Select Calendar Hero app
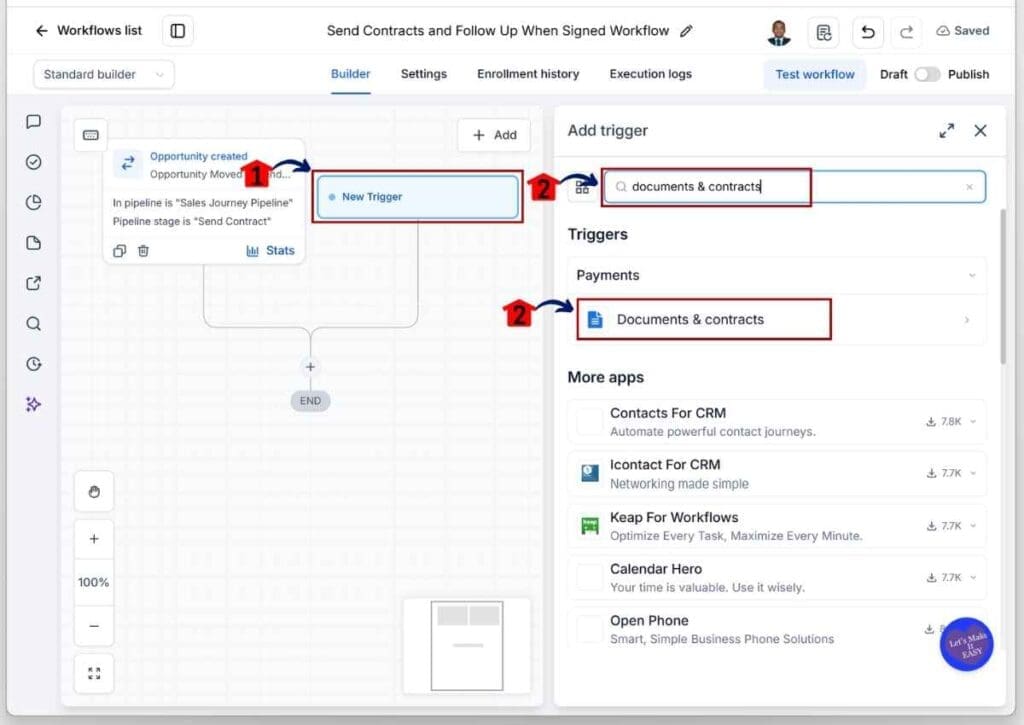Image resolution: width=1024 pixels, height=725 pixels. pos(776,577)
